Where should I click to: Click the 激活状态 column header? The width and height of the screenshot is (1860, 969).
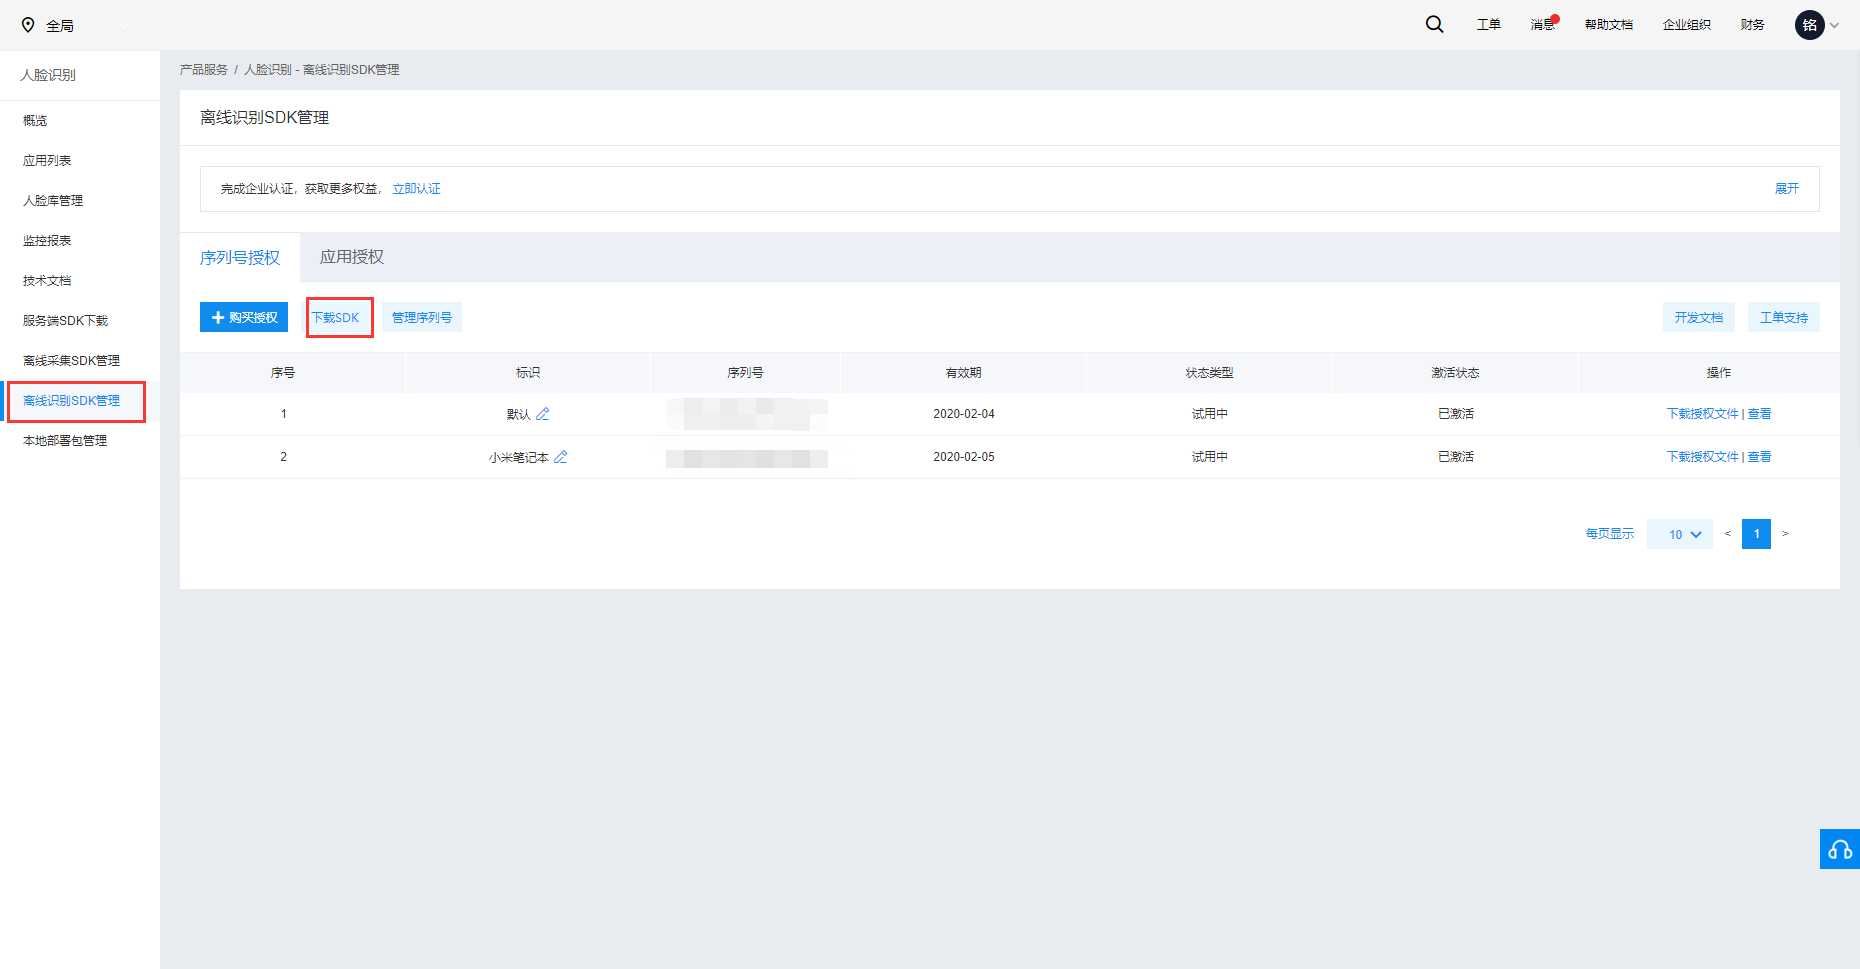click(x=1455, y=373)
